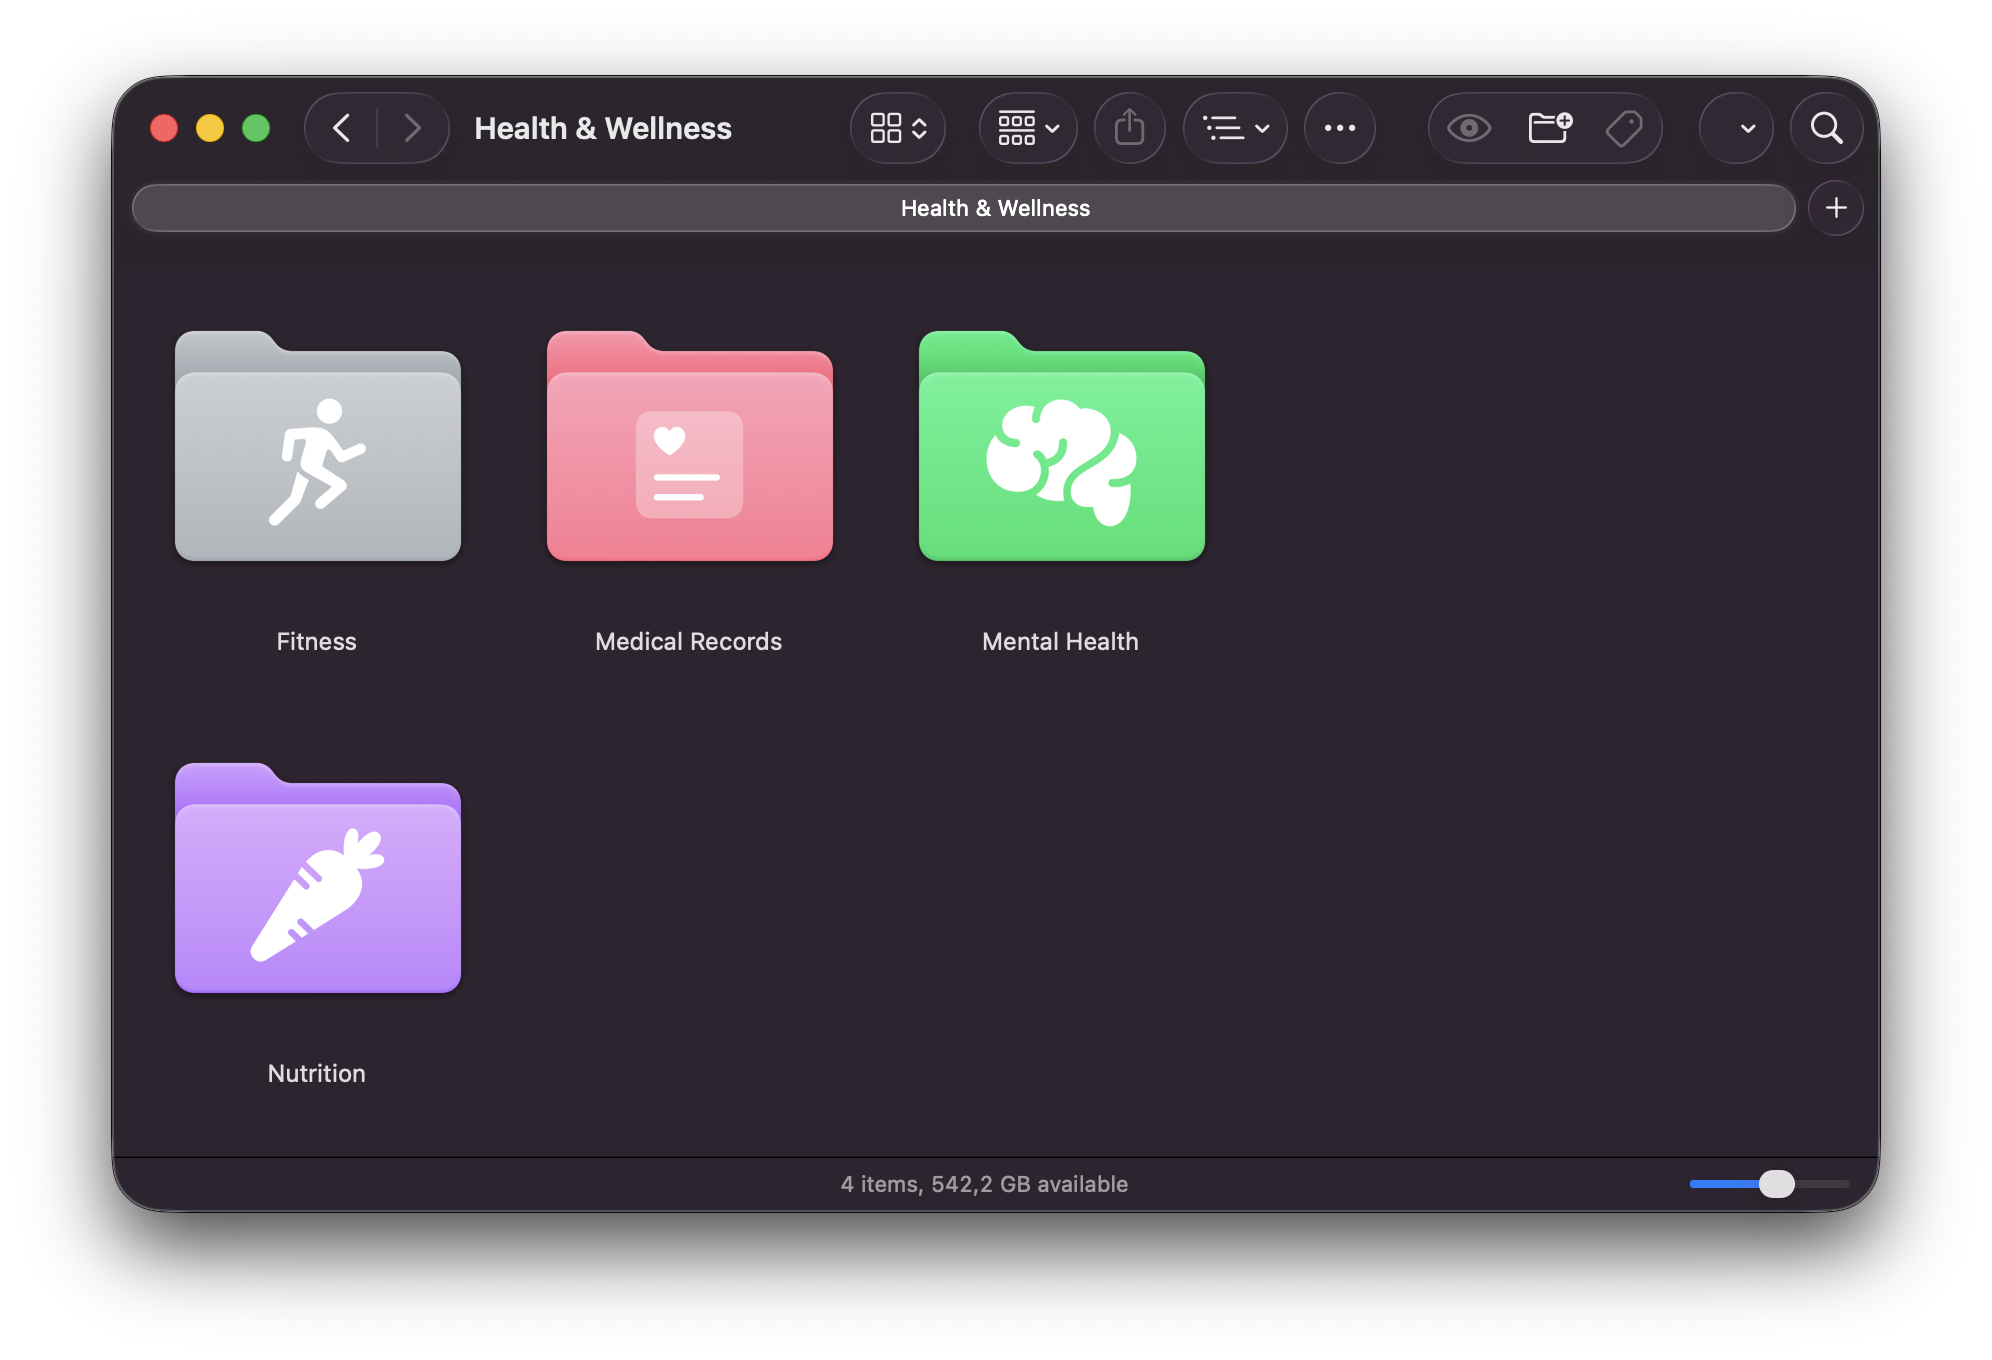Click the green zoom window button
Screen dimensions: 1992x1360
(255, 128)
